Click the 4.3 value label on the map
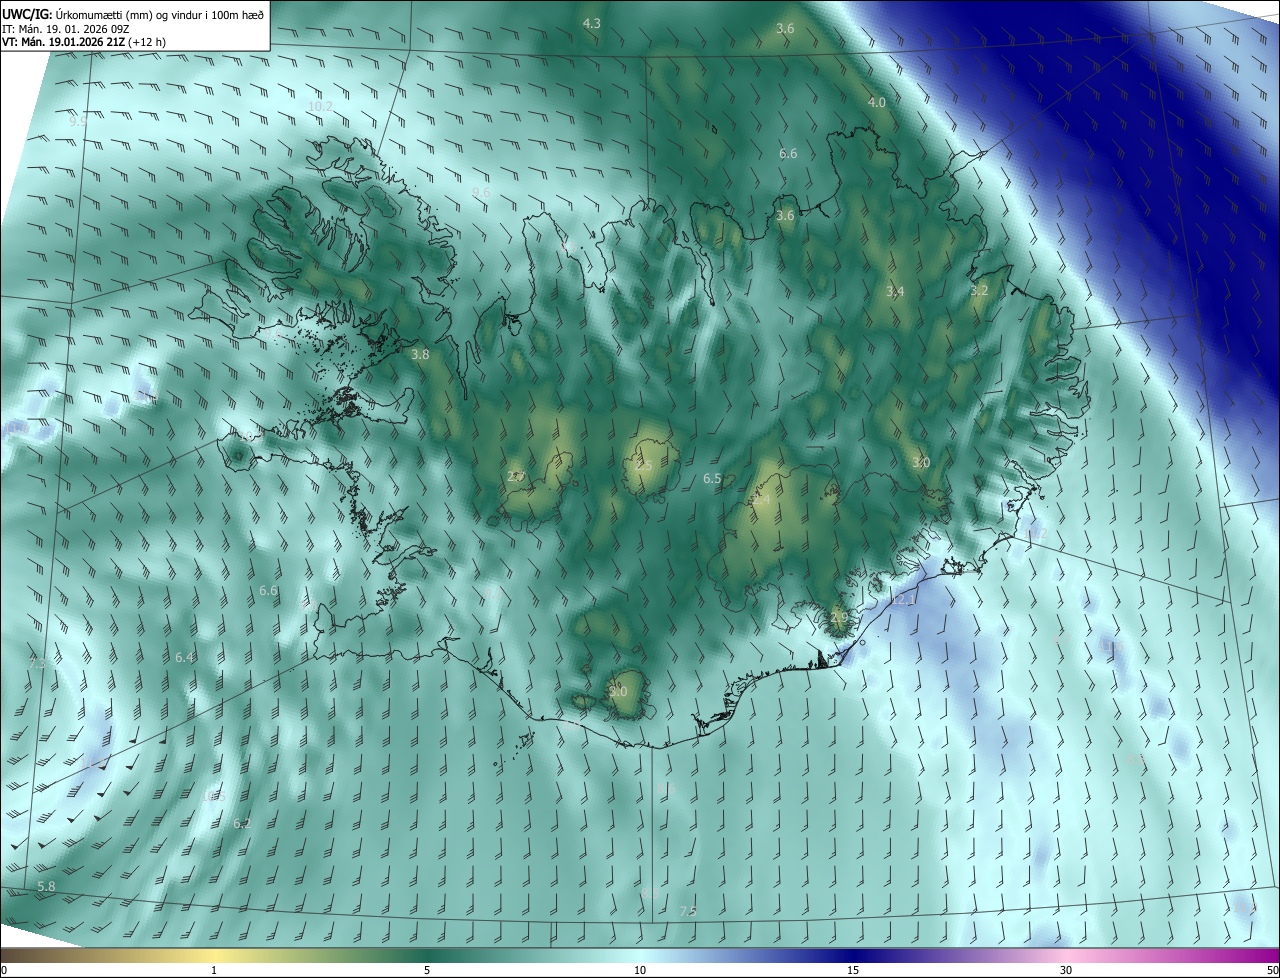 (591, 23)
